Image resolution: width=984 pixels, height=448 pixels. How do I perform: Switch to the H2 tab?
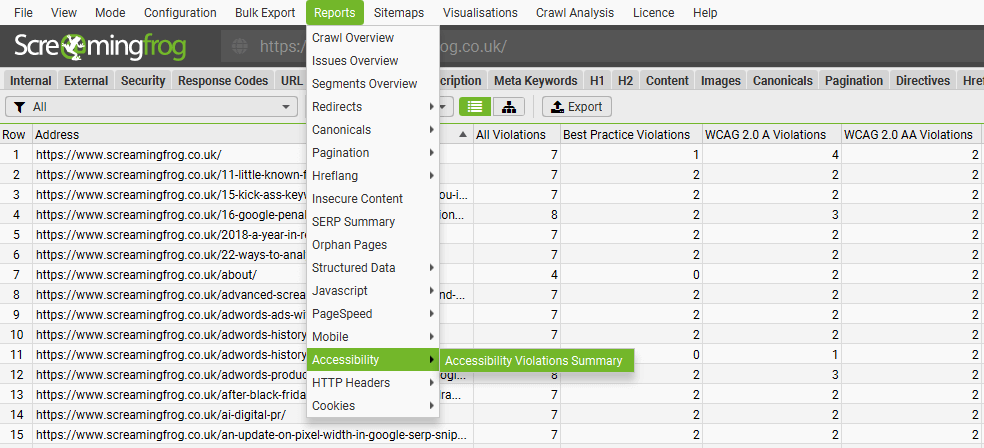point(625,80)
